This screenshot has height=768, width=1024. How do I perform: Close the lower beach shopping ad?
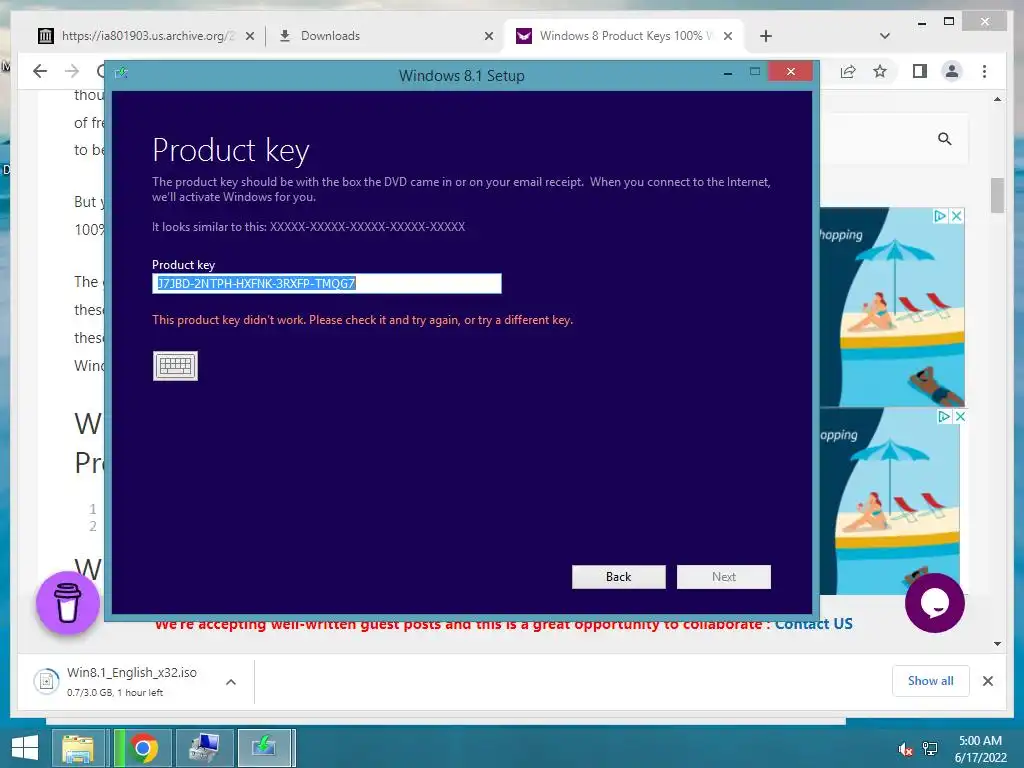[x=960, y=416]
